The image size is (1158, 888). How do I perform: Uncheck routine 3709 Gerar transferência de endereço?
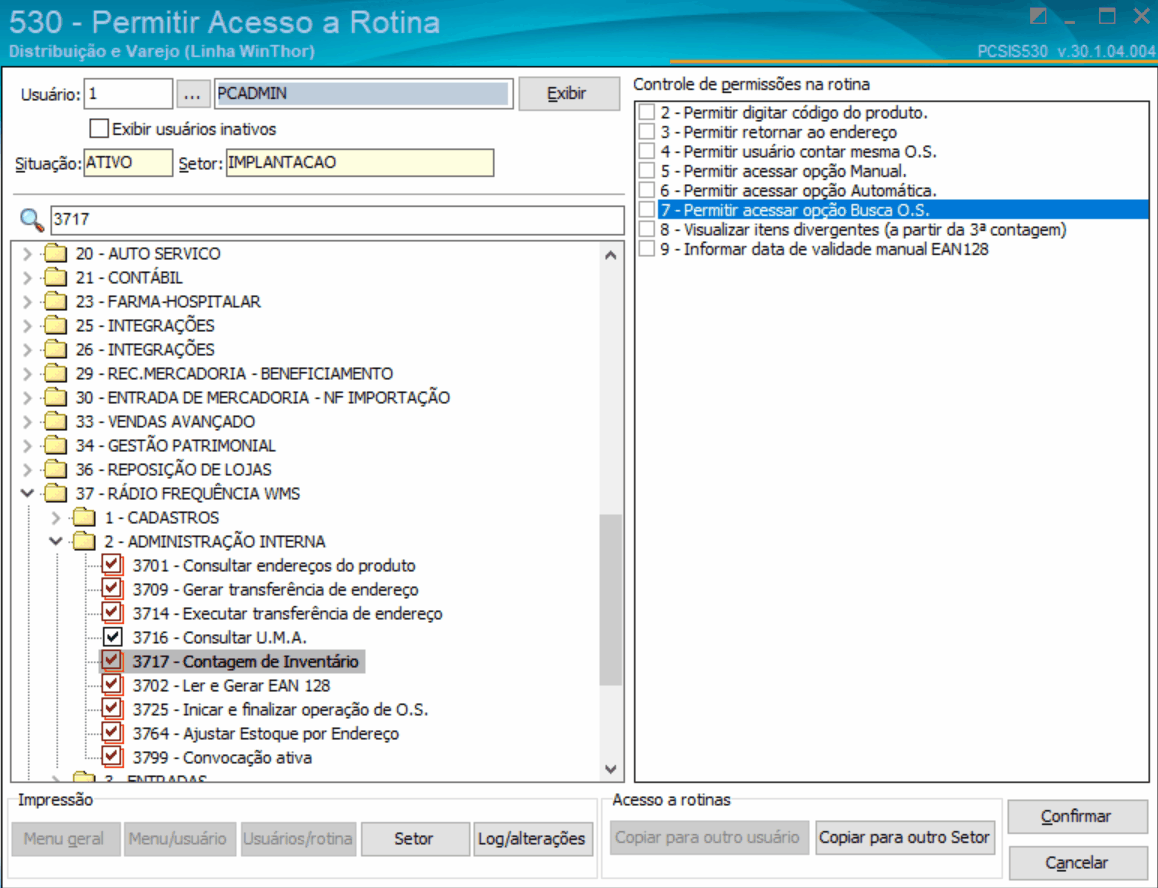tap(112, 590)
